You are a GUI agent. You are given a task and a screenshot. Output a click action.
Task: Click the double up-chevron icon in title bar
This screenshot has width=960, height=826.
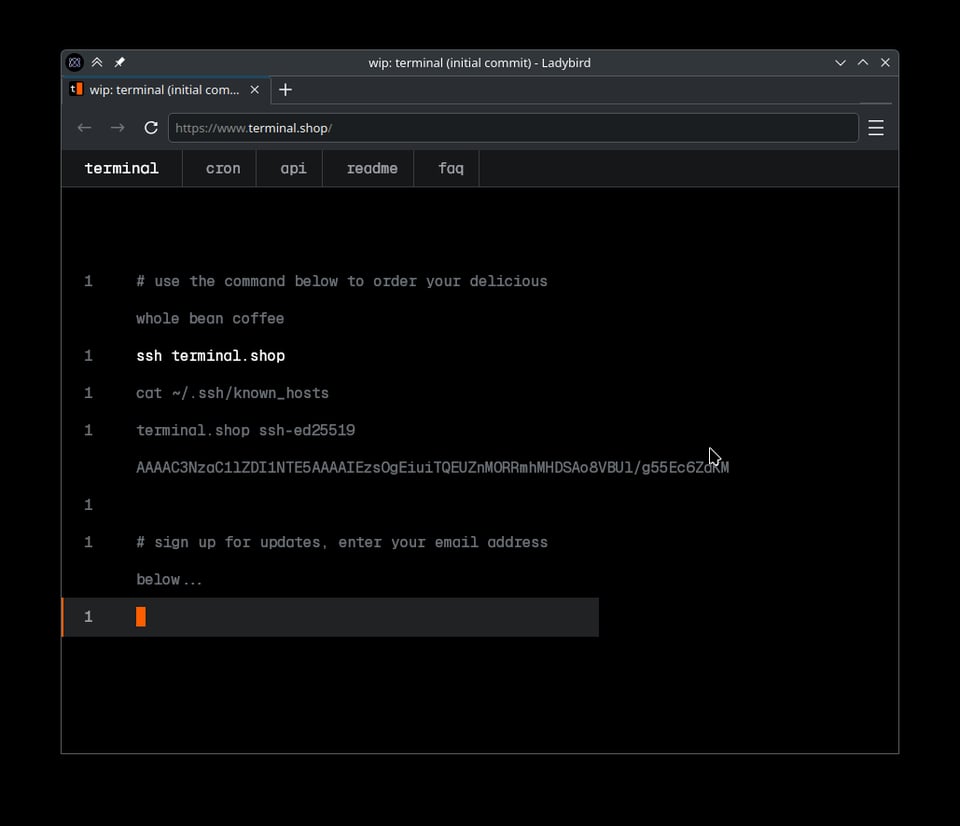click(x=97, y=62)
